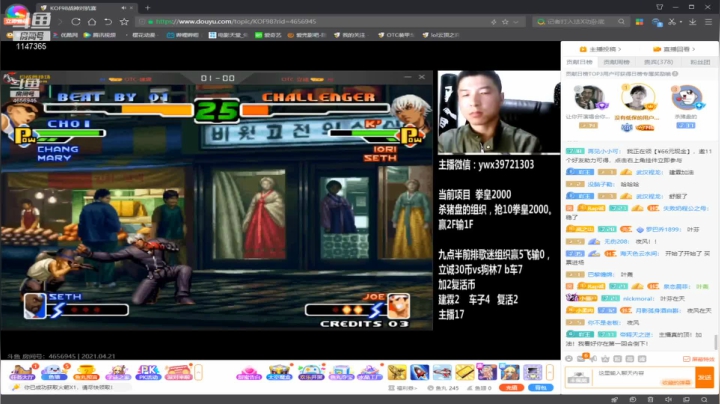Open the colorful apps grid icon
This screenshot has height=404, width=720.
[x=639, y=22]
